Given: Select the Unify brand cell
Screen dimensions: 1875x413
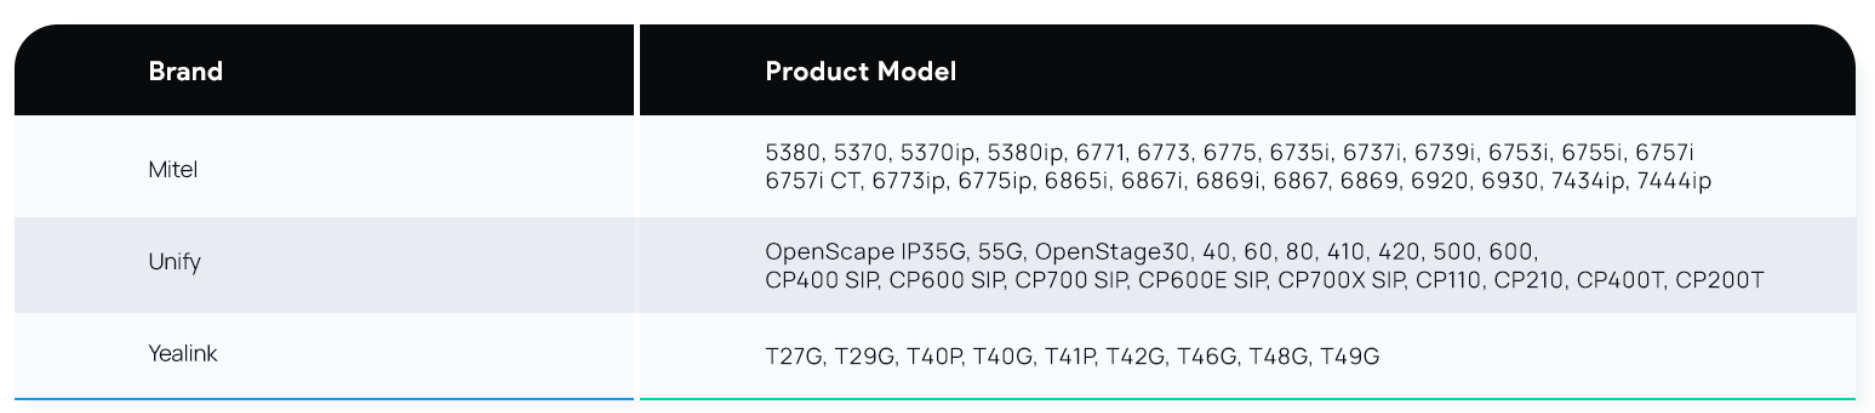Looking at the screenshot, I should 175,262.
